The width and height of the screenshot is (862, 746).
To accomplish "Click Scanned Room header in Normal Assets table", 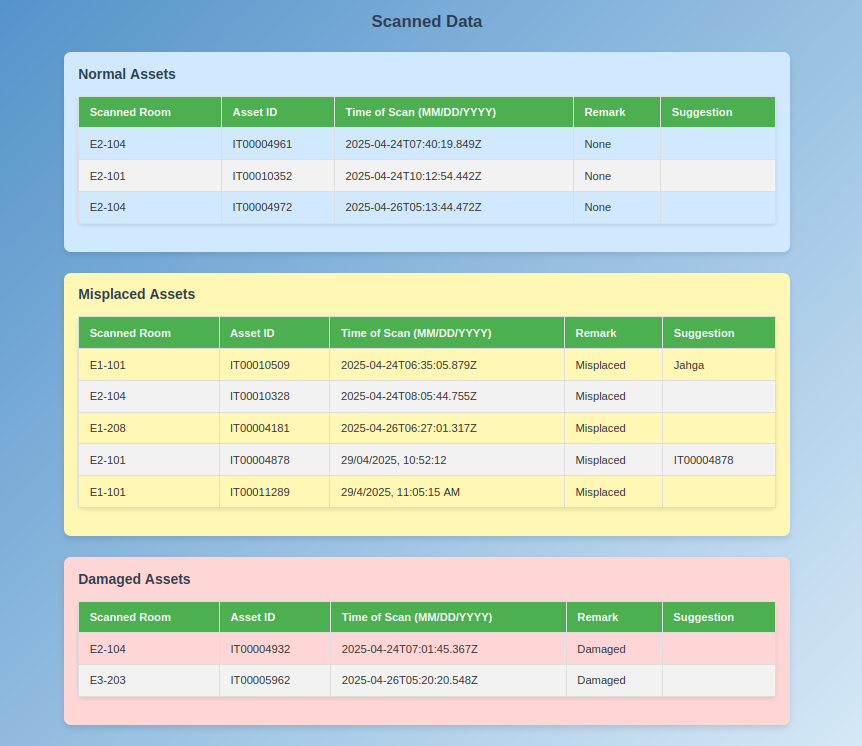I will [150, 112].
